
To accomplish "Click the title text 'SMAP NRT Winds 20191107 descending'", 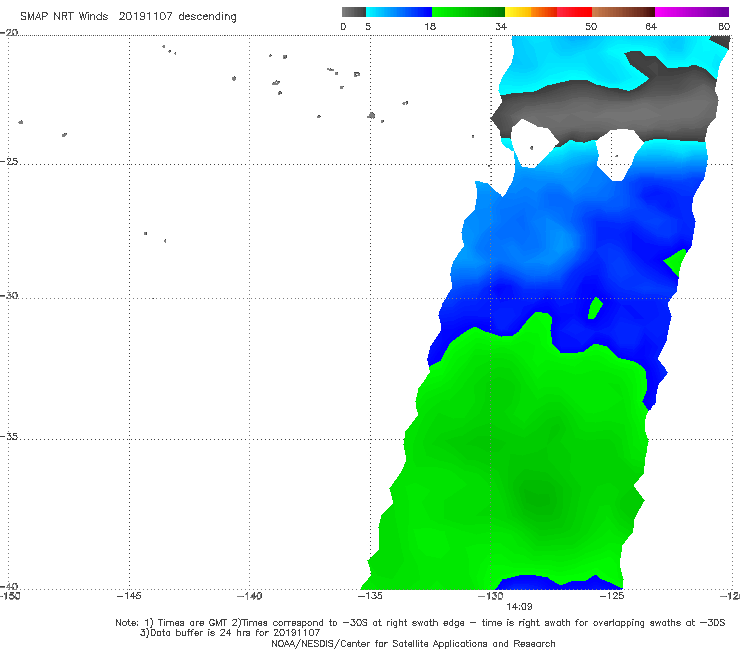I will (128, 17).
